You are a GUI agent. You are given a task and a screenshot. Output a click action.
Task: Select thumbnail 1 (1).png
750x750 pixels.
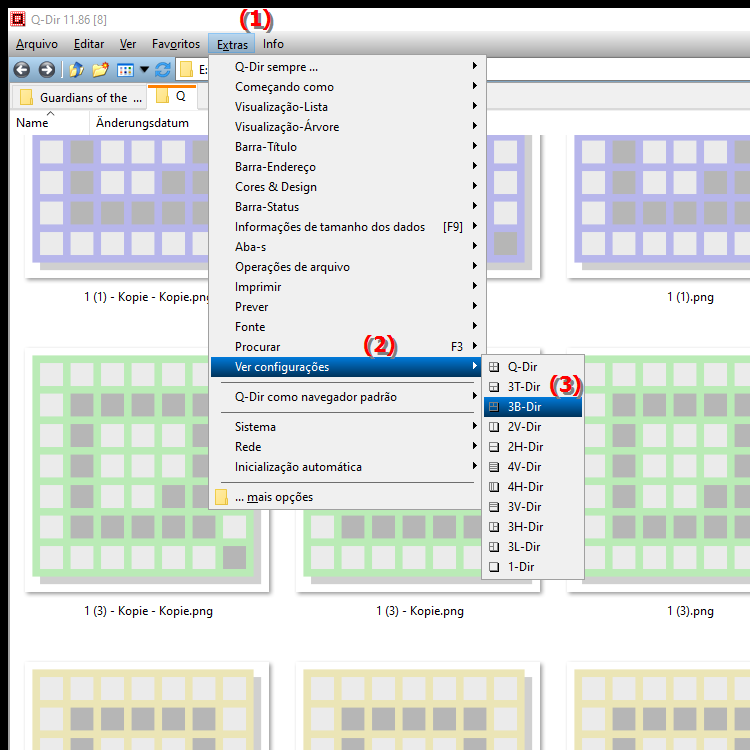click(659, 206)
